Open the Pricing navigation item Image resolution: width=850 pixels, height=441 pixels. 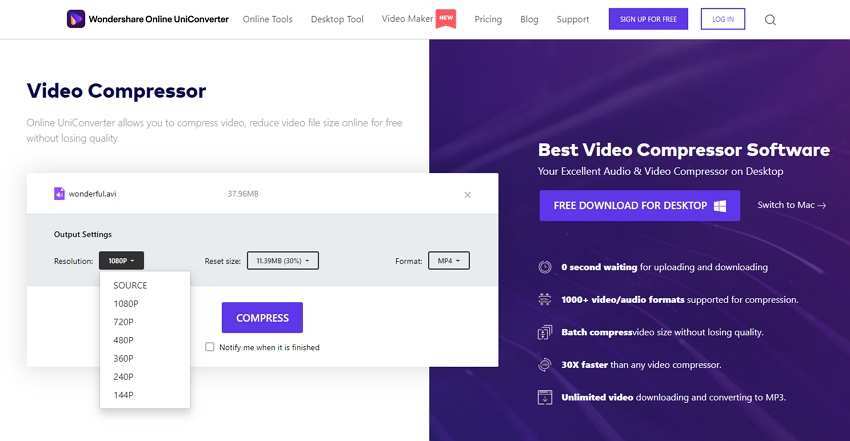tap(488, 19)
